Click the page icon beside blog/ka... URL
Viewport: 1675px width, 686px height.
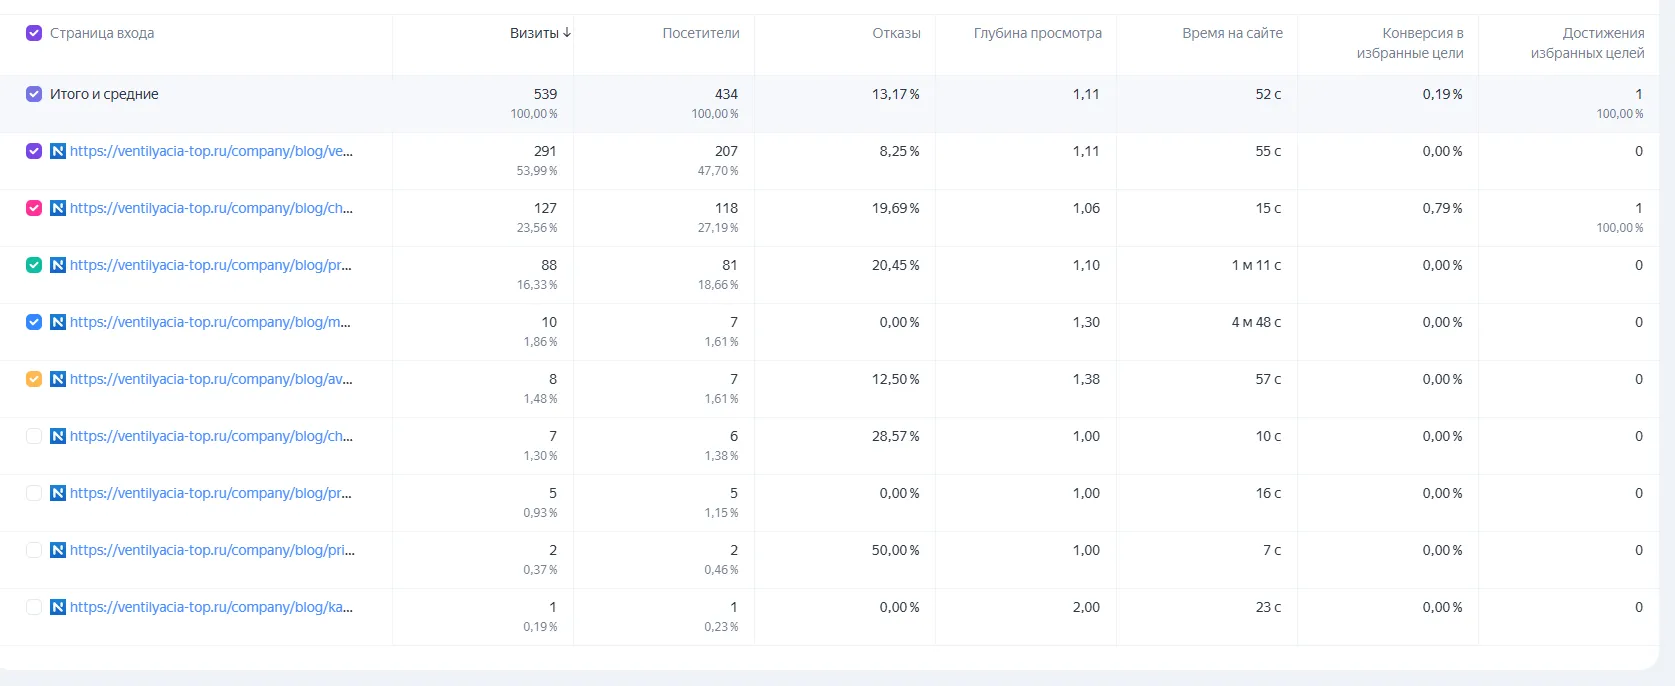[58, 607]
